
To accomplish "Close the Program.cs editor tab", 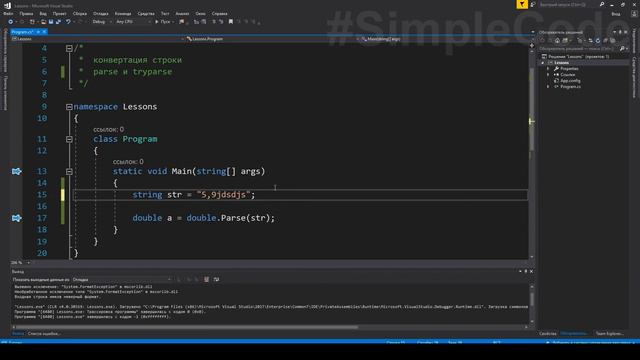I will coord(44,32).
